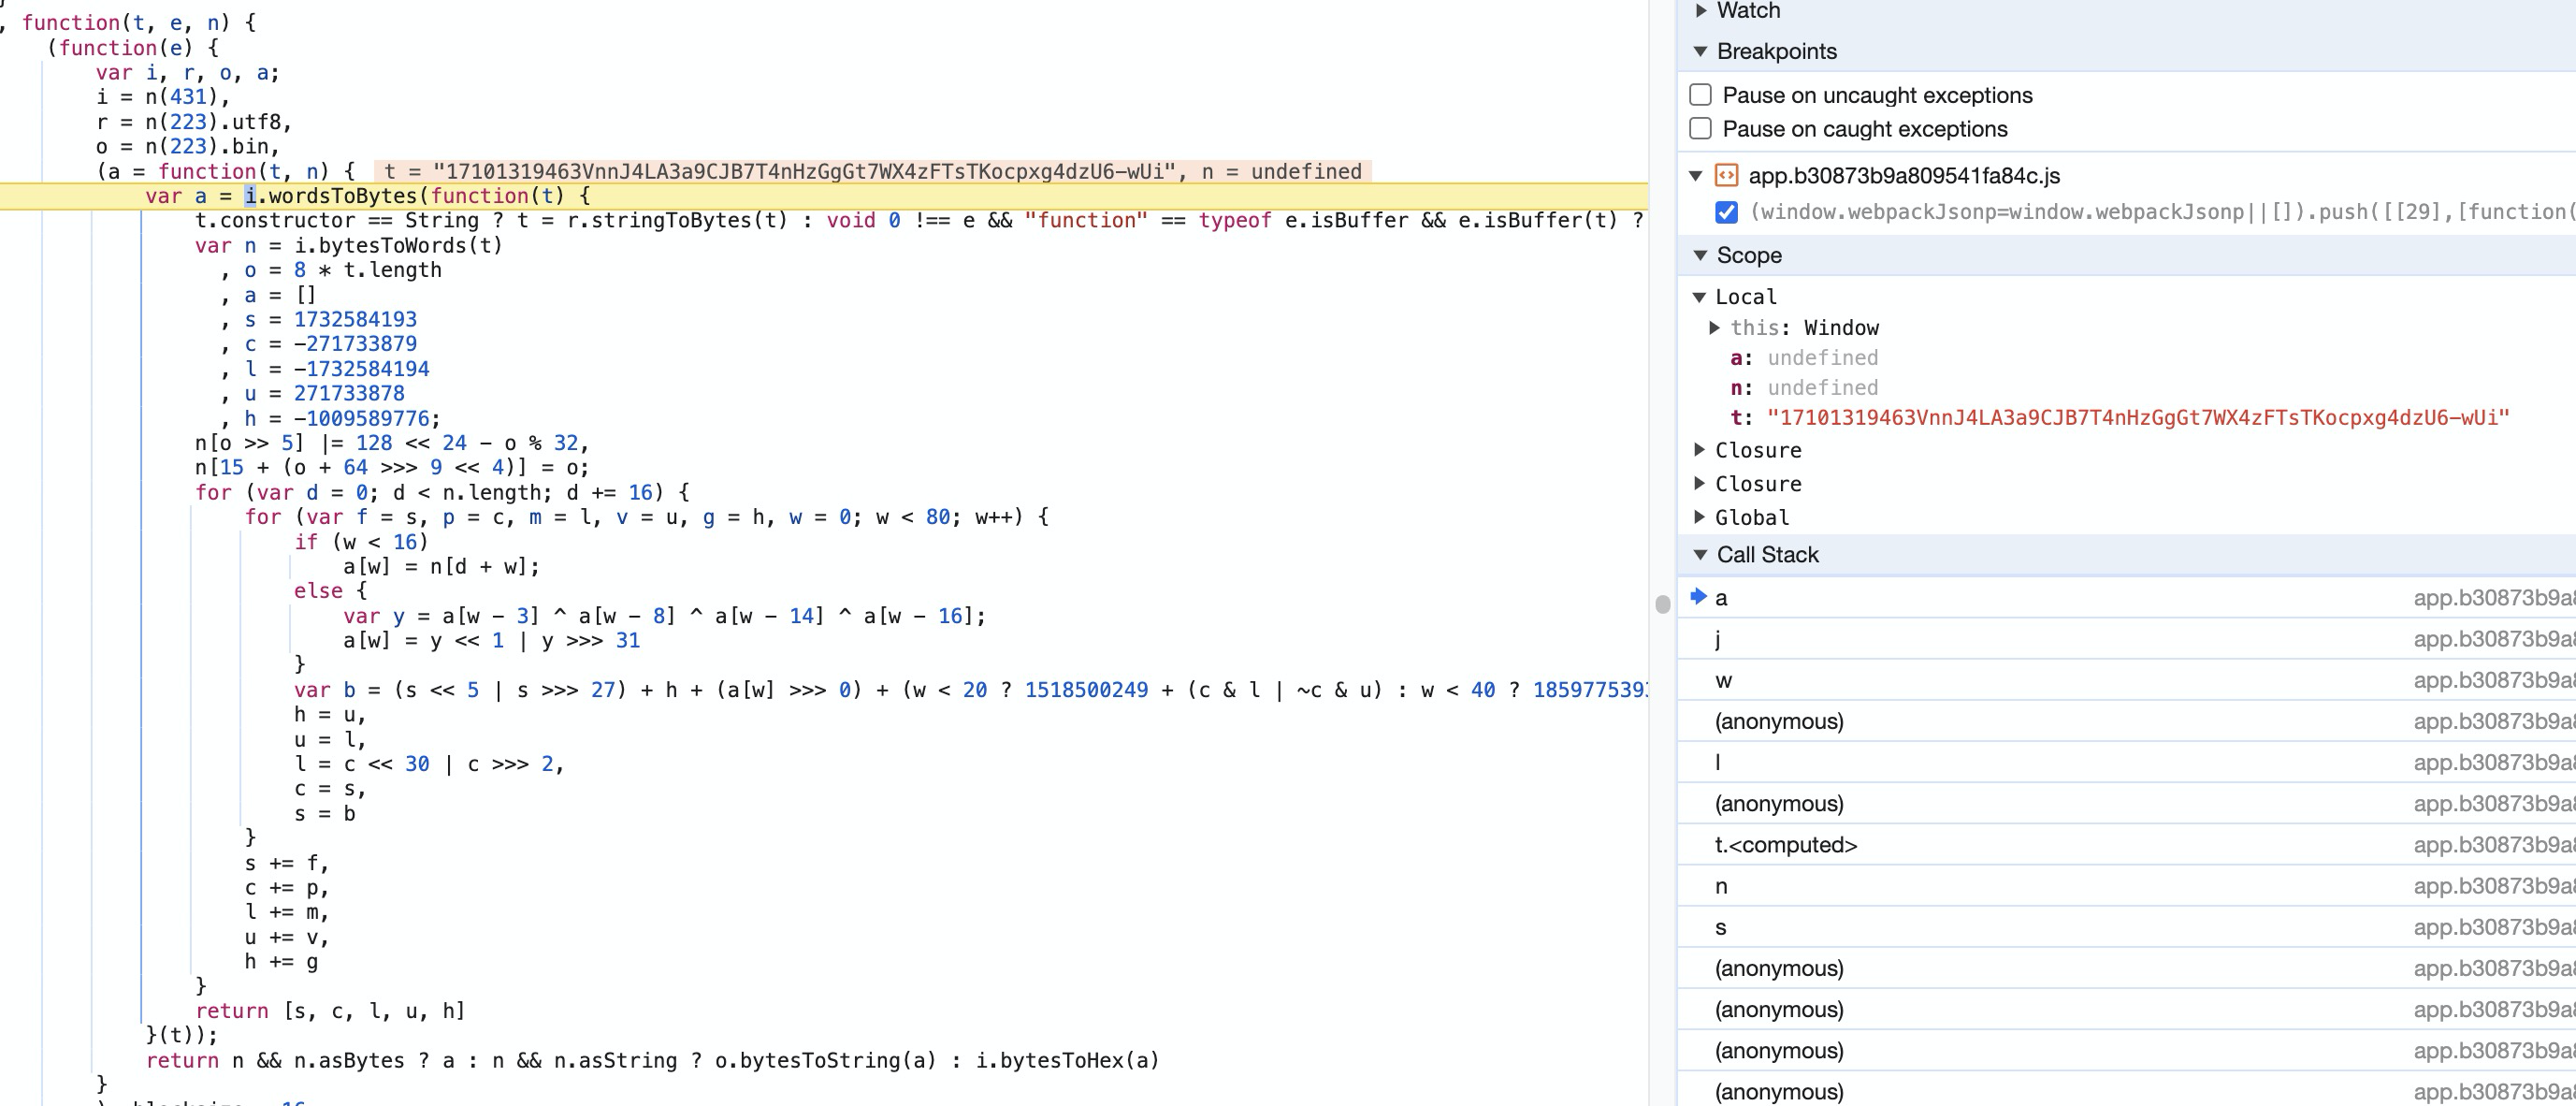Collapse the Breakpoints section
The image size is (2576, 1106).
(x=1700, y=51)
